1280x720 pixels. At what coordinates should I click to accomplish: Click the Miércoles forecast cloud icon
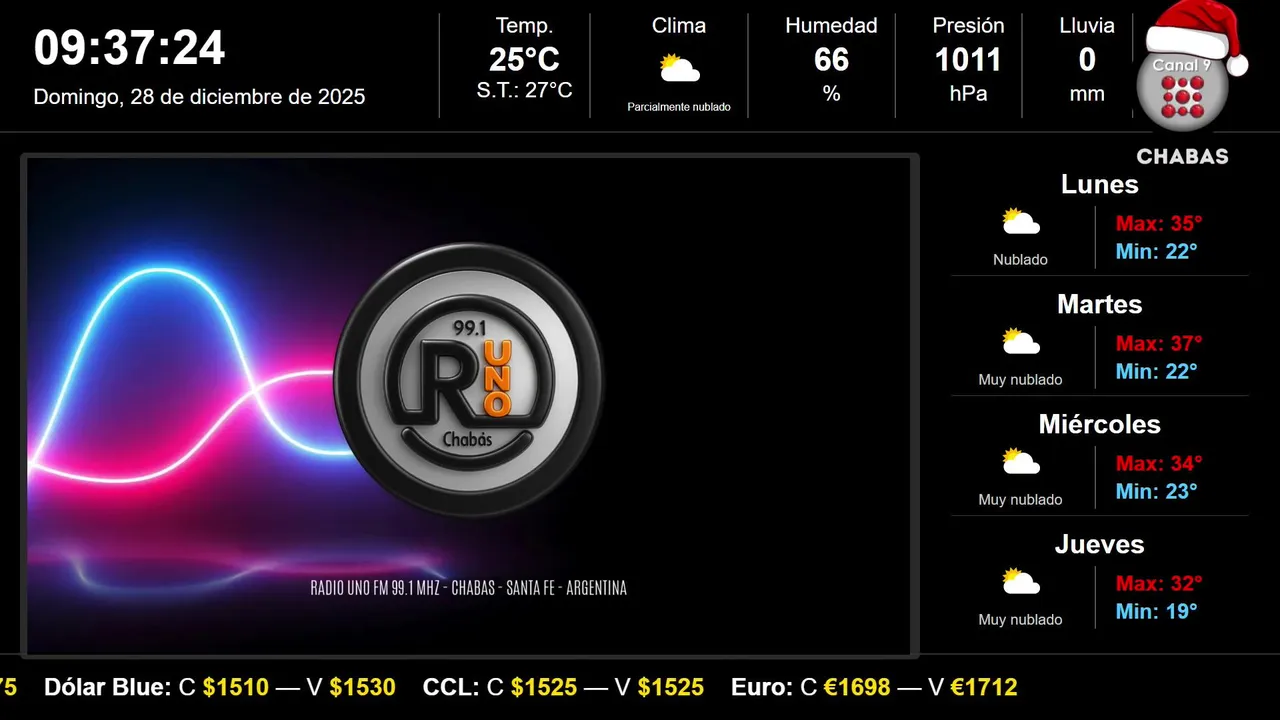pos(1021,462)
